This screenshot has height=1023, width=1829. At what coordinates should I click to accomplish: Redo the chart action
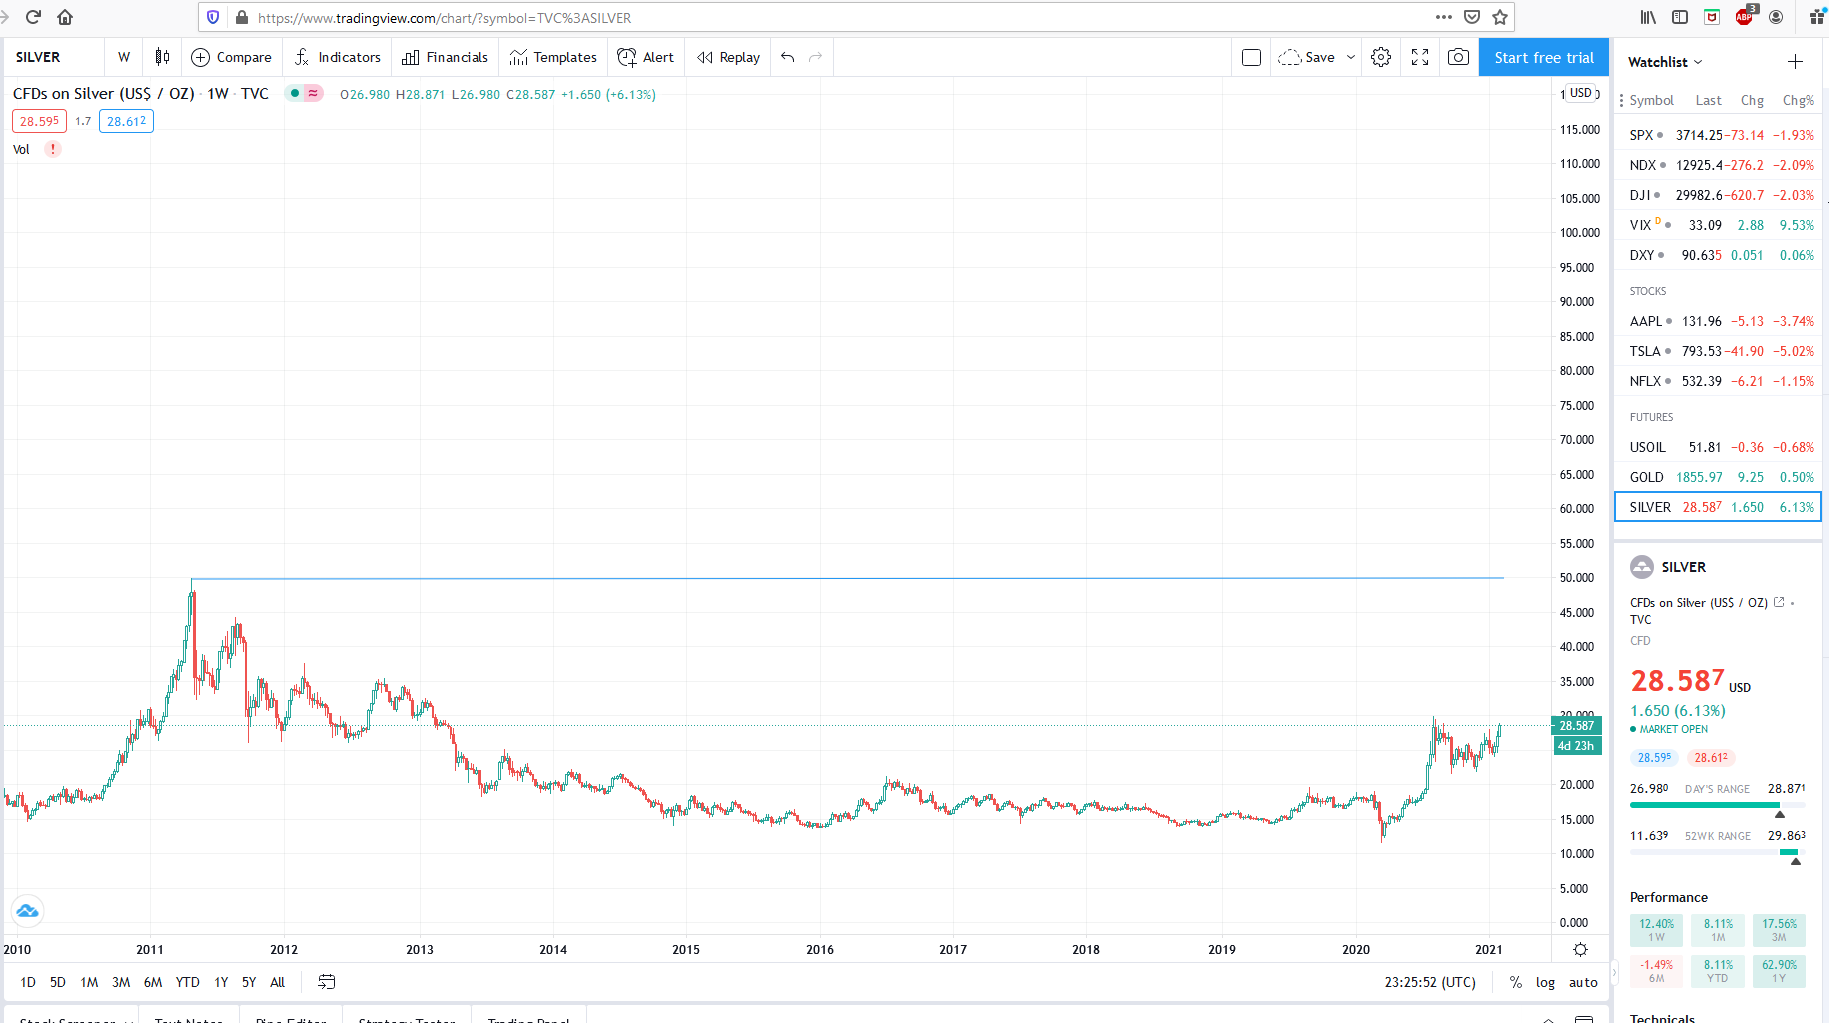pos(816,57)
